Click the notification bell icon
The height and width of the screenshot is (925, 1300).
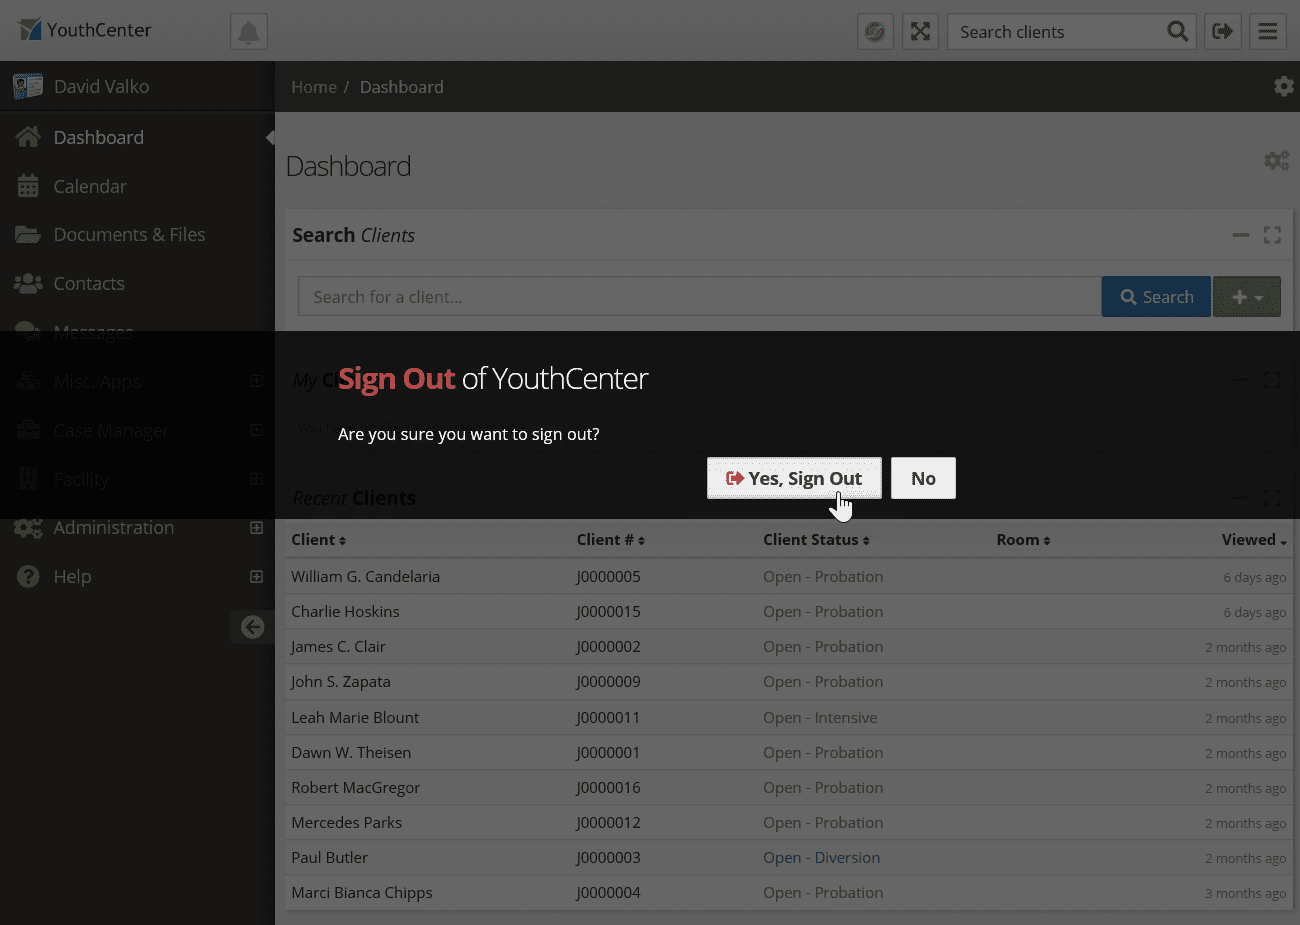coord(248,31)
